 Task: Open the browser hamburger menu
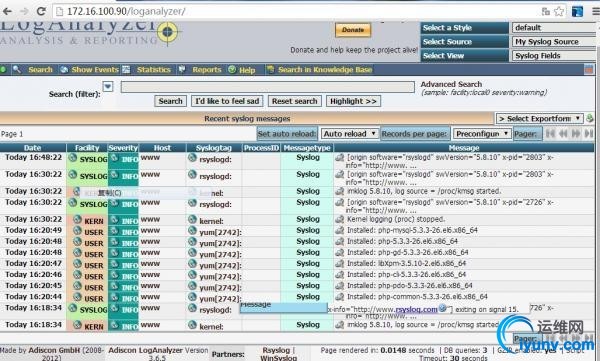point(596,11)
